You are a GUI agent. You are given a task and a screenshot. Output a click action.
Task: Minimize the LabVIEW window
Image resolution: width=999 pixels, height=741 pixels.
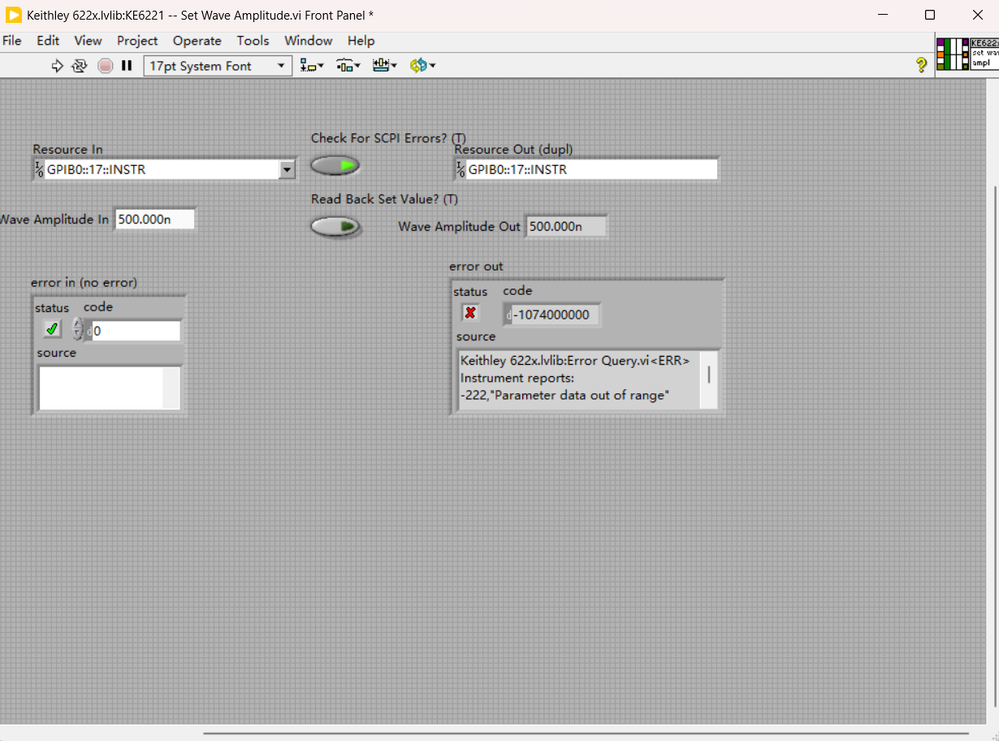pyautogui.click(x=883, y=15)
